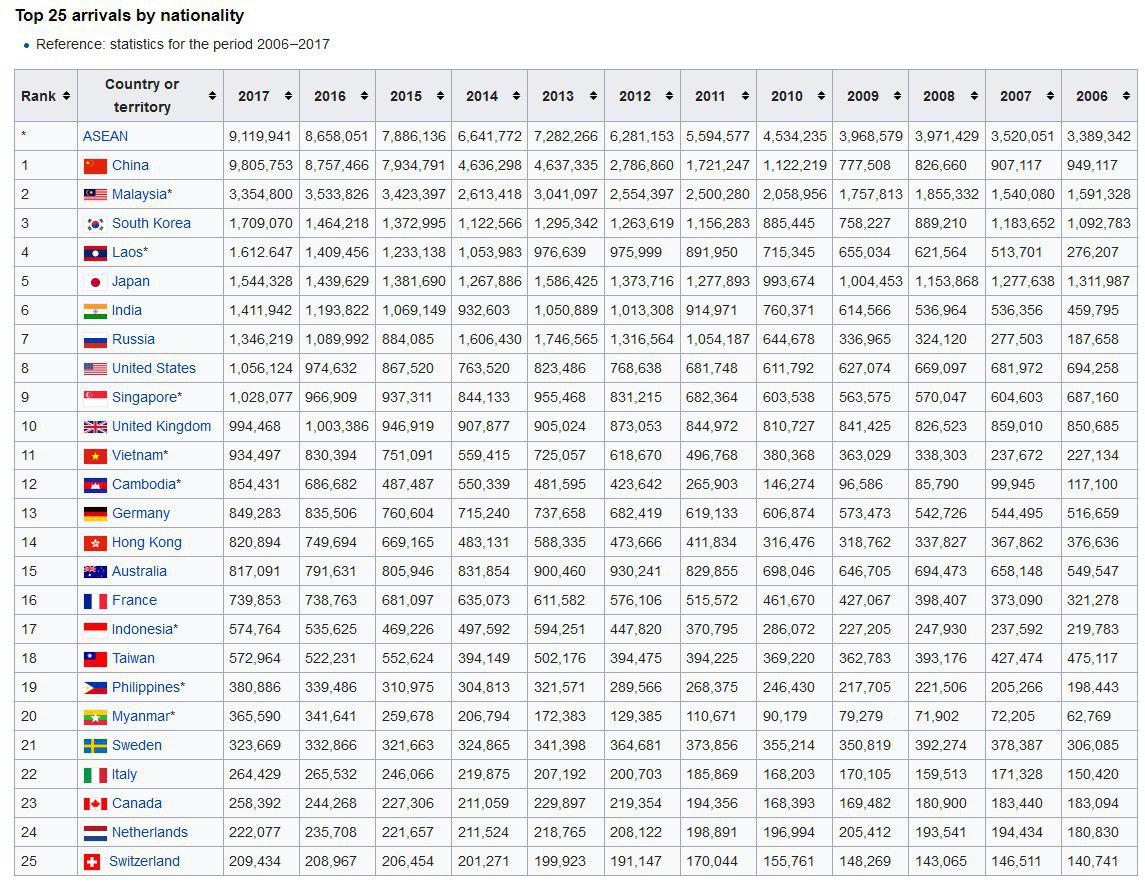Click the Sweden flag icon

click(95, 746)
